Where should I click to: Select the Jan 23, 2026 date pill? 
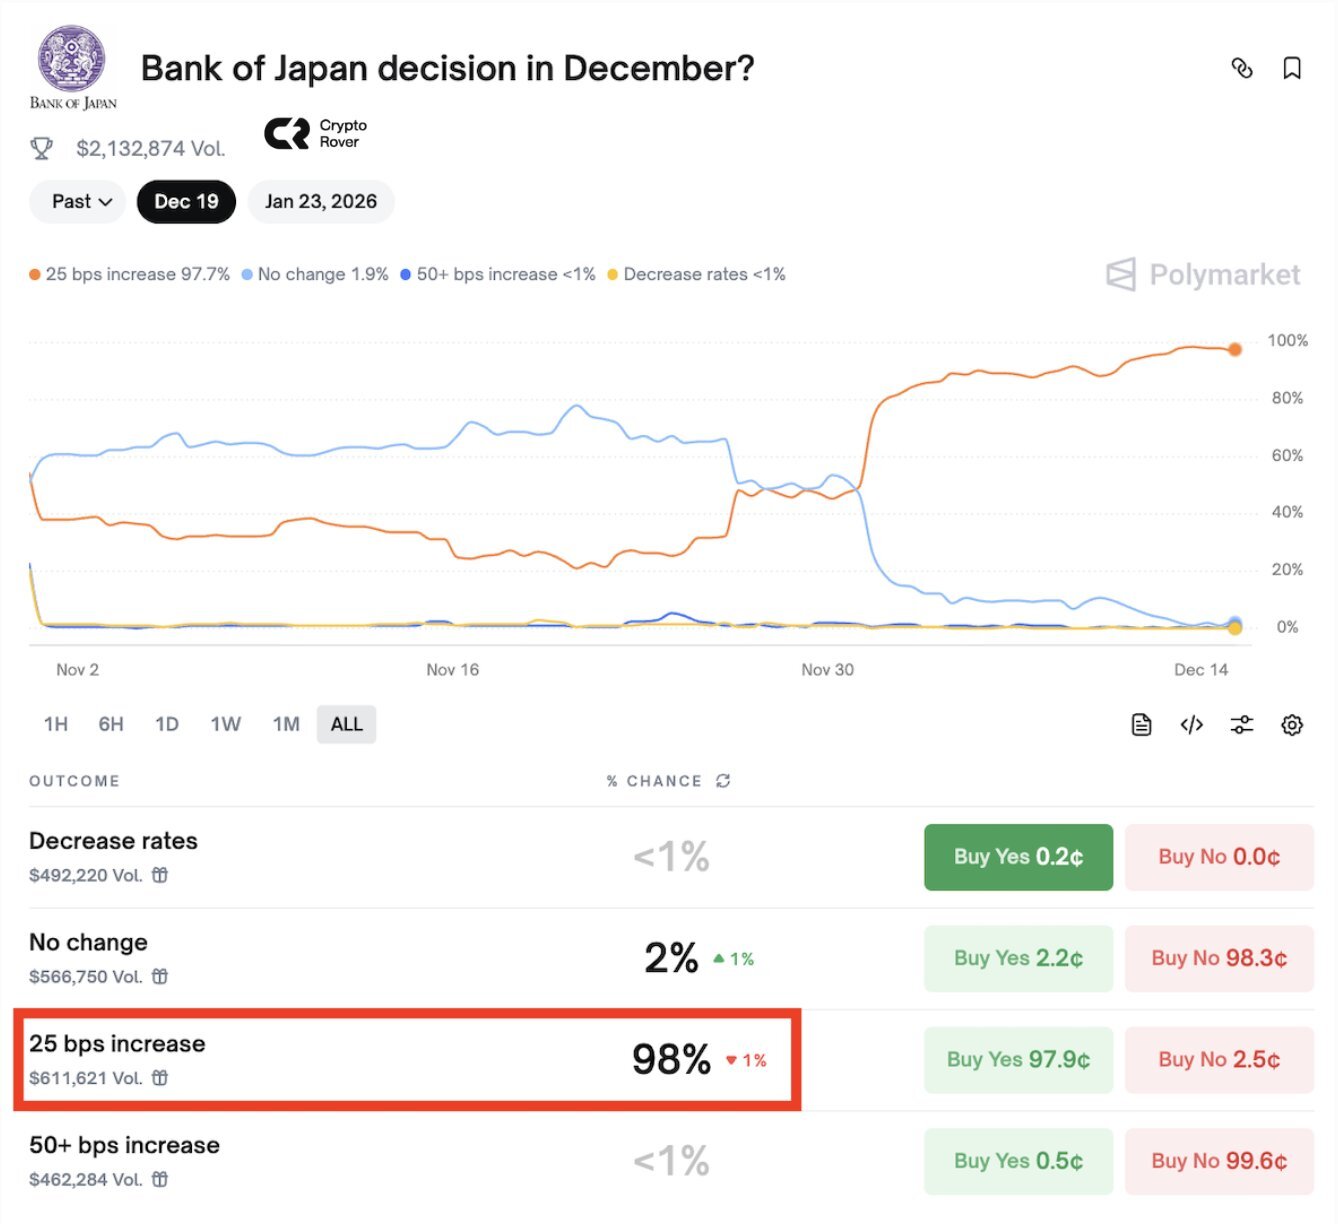tap(321, 201)
